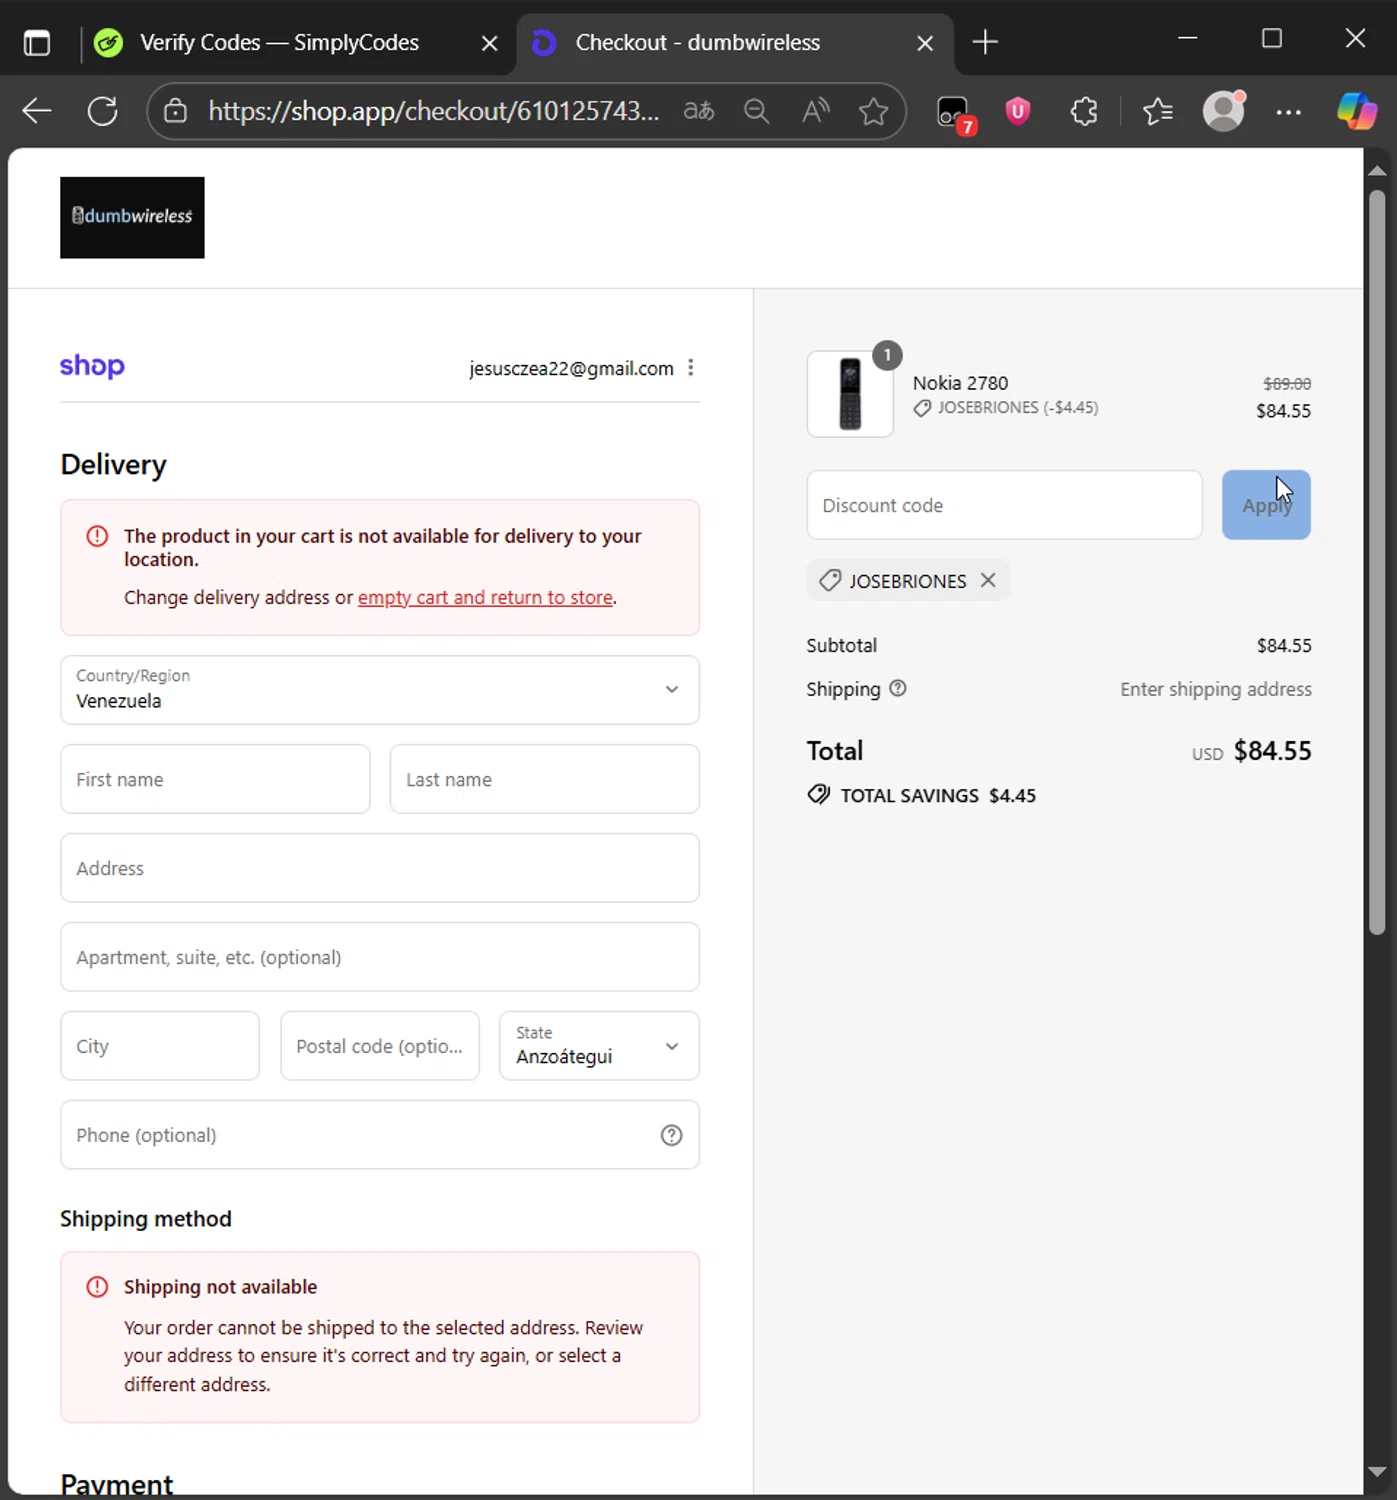Click the Shipping not available heading
1397x1500 pixels.
coord(220,1287)
